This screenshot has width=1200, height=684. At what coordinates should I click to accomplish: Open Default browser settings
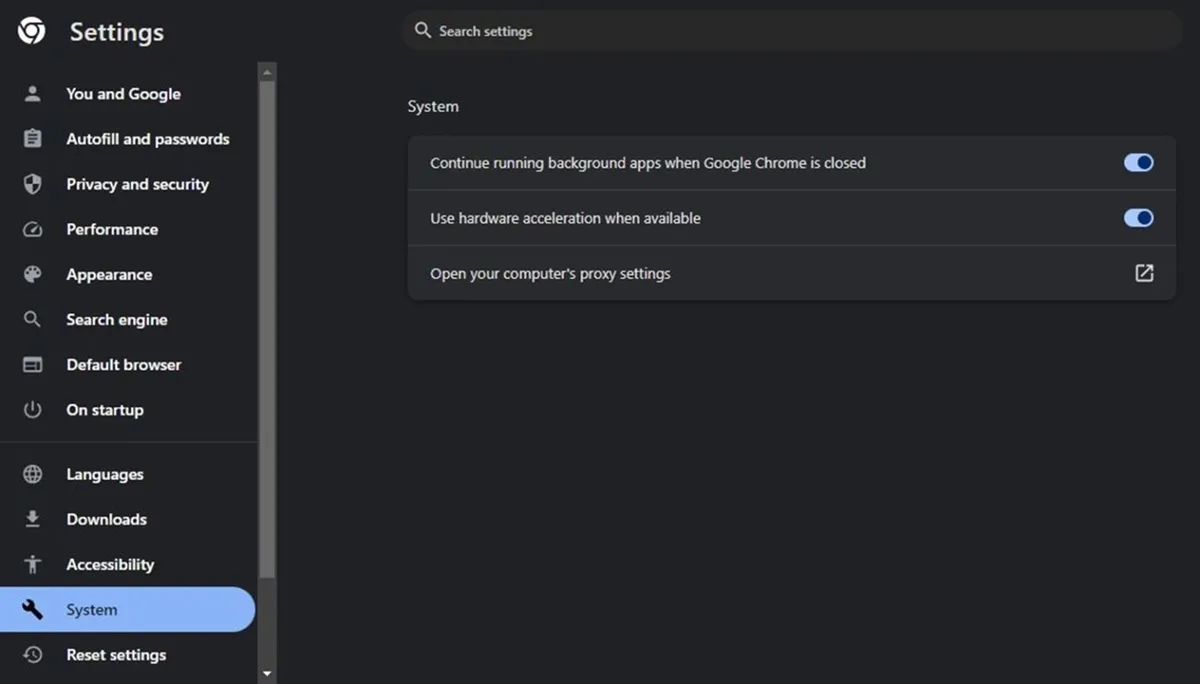tap(128, 365)
